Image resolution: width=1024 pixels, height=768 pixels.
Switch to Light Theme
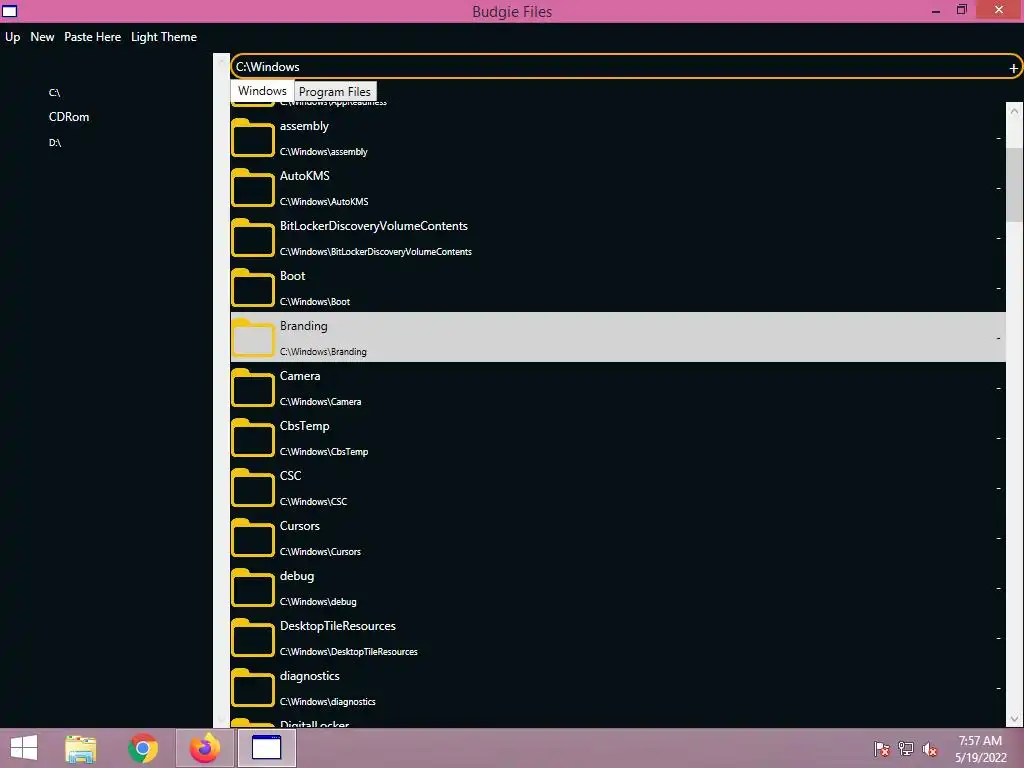(x=164, y=37)
